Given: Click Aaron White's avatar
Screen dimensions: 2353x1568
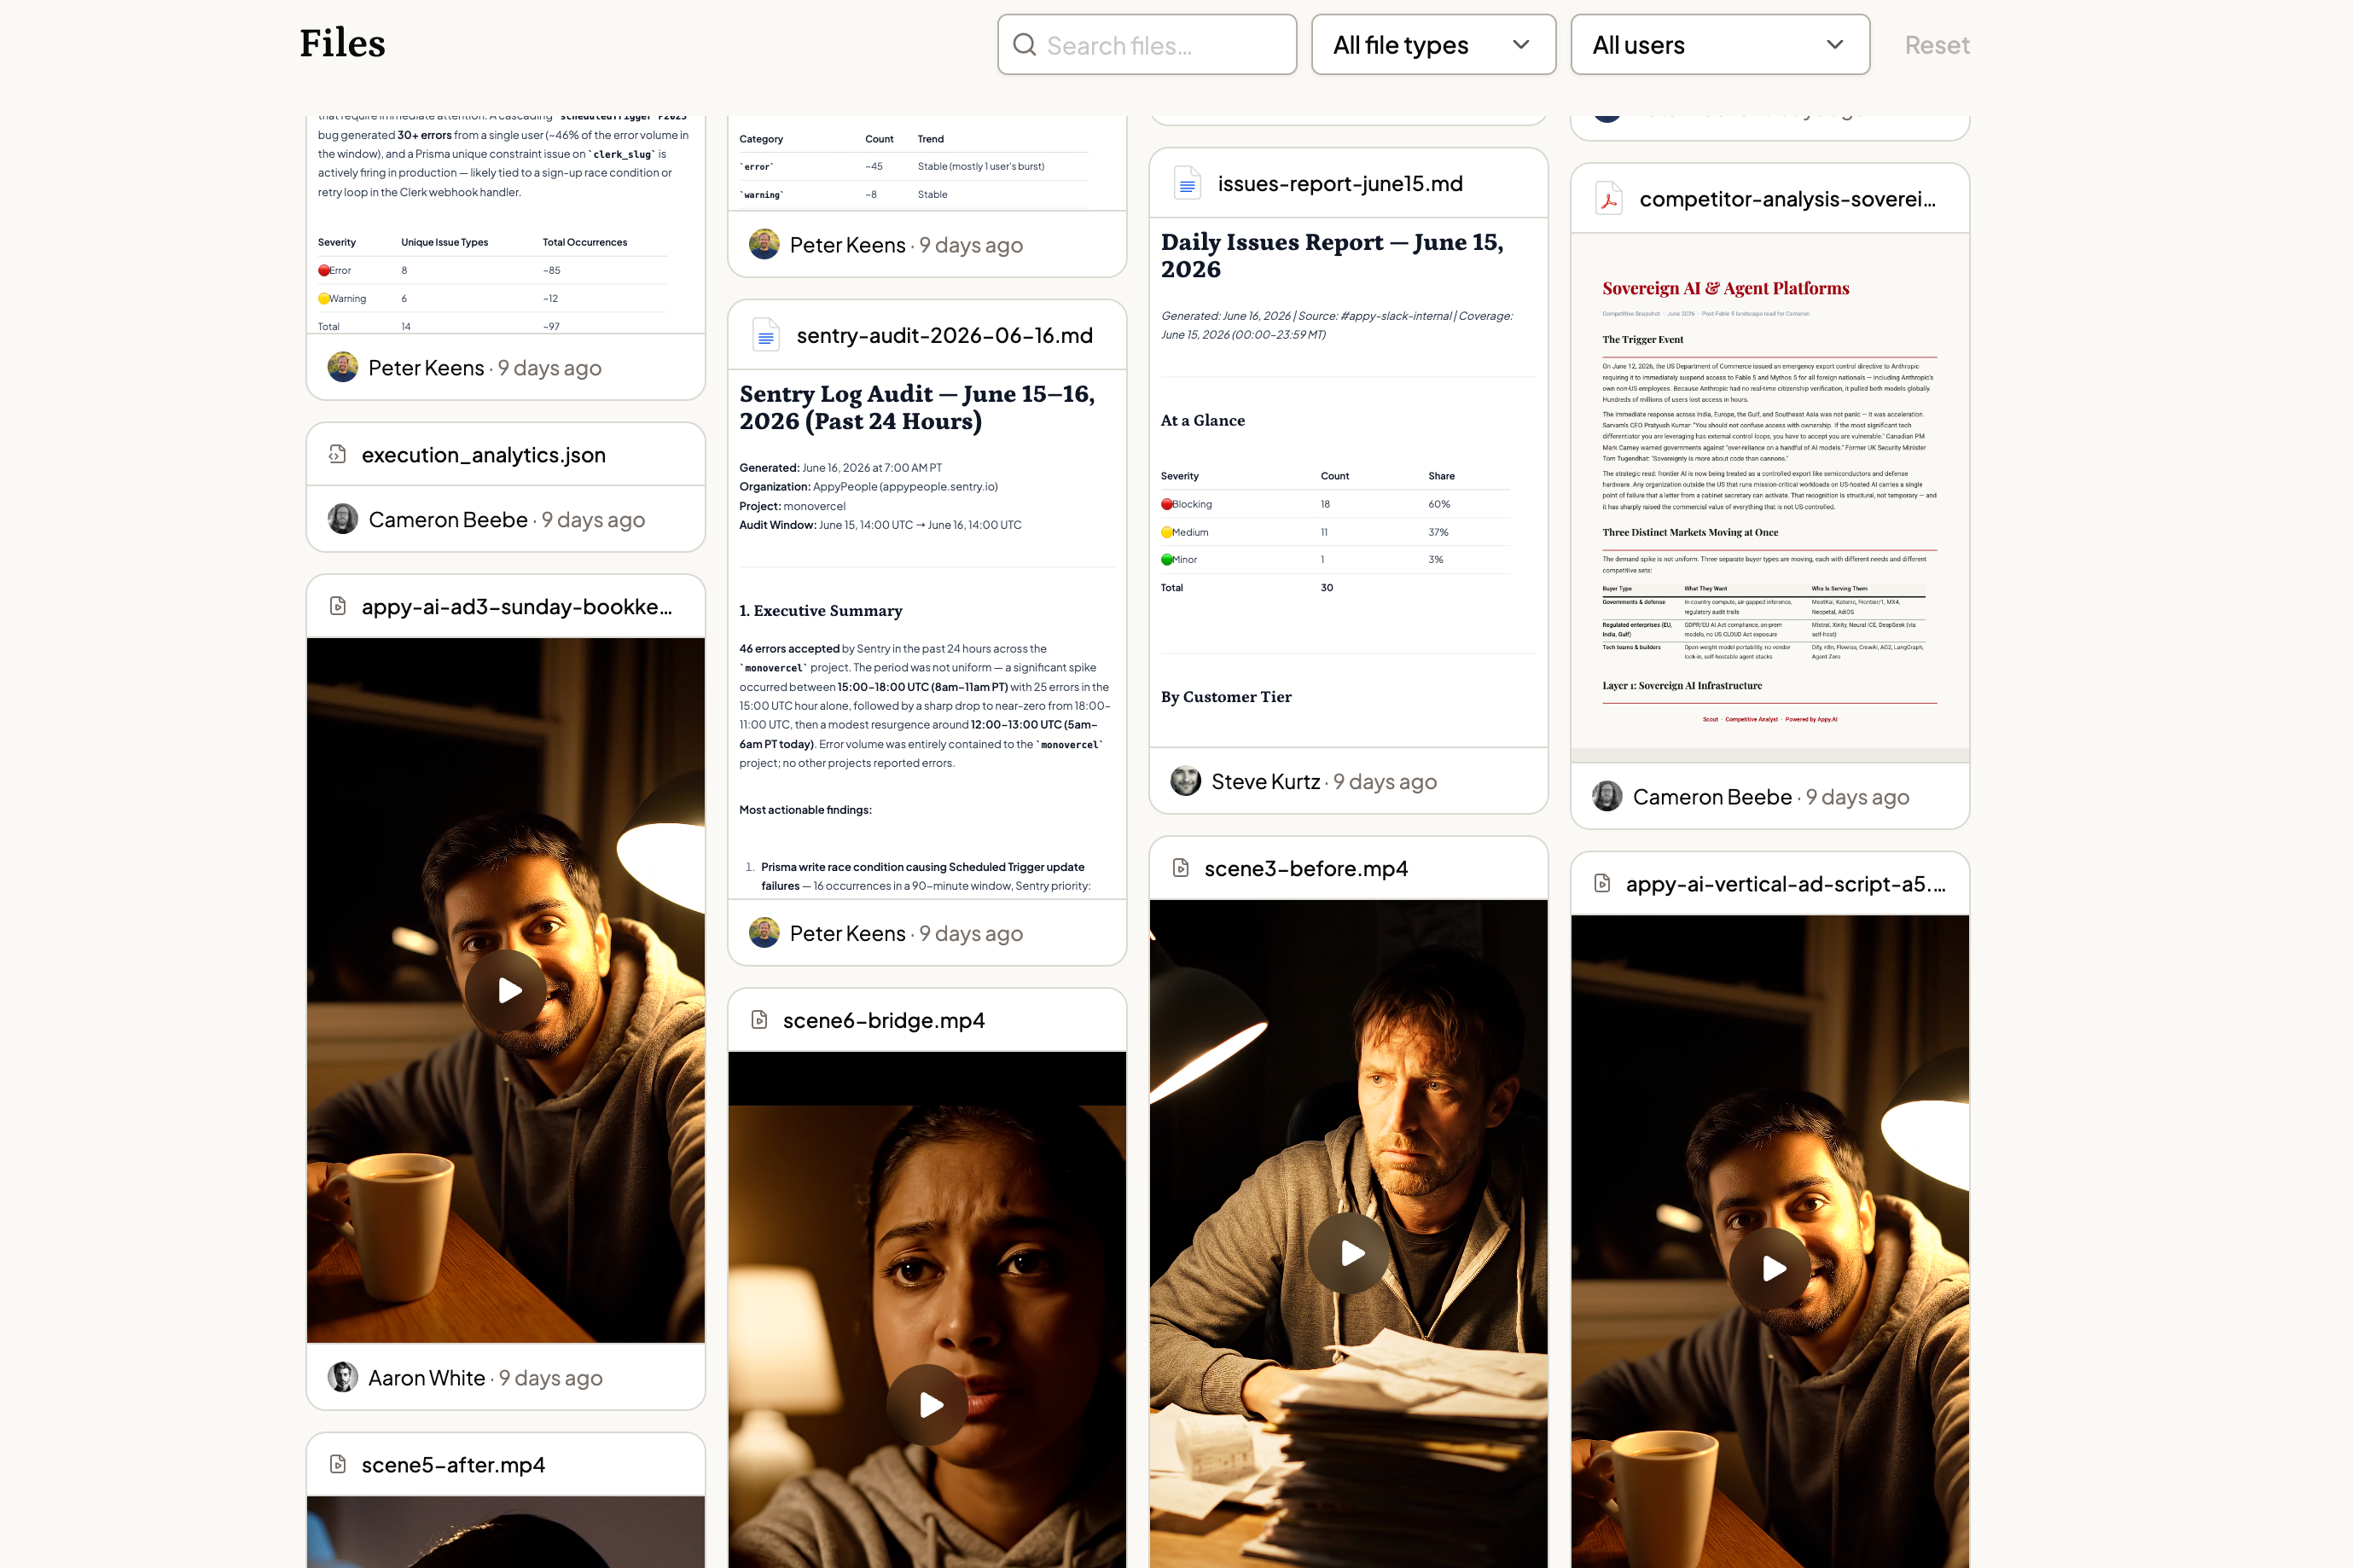Looking at the screenshot, I should pyautogui.click(x=343, y=1377).
